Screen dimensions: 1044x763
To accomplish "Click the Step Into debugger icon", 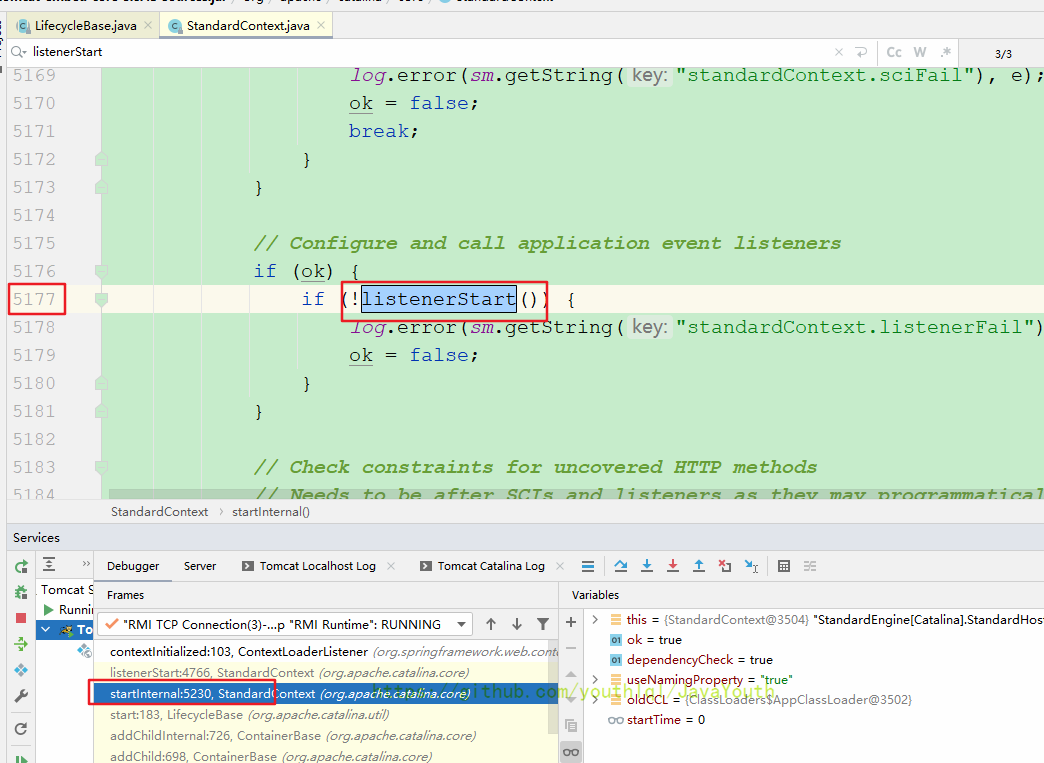I will (647, 566).
